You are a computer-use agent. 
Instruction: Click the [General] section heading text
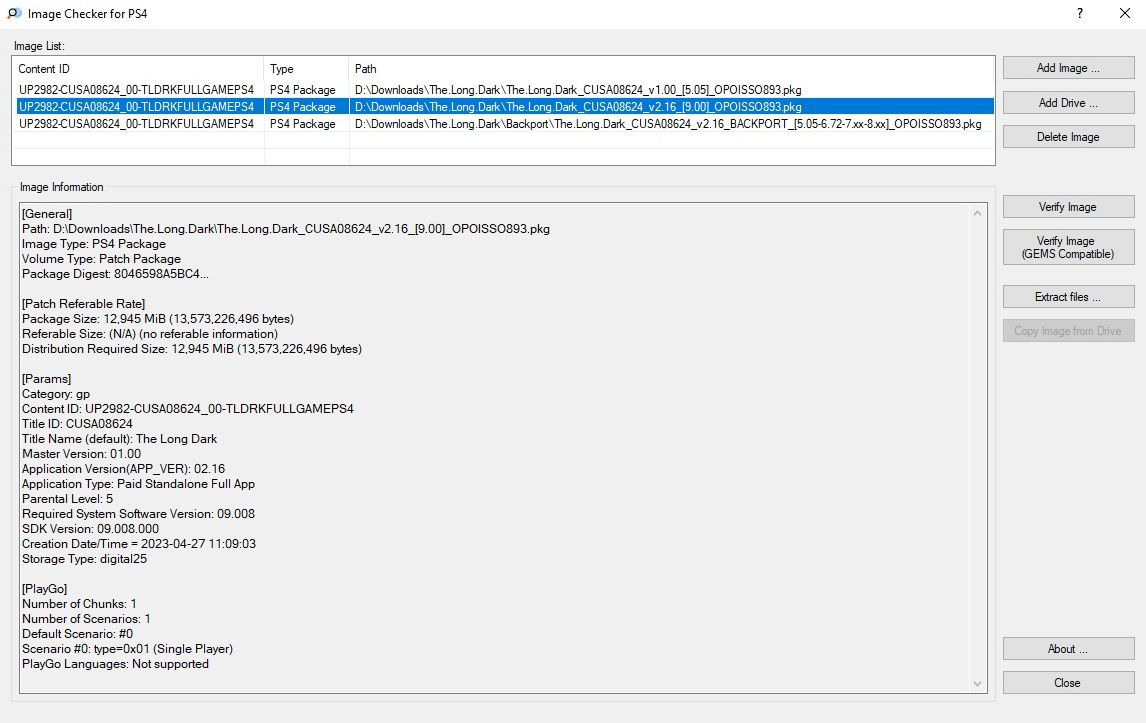[47, 214]
